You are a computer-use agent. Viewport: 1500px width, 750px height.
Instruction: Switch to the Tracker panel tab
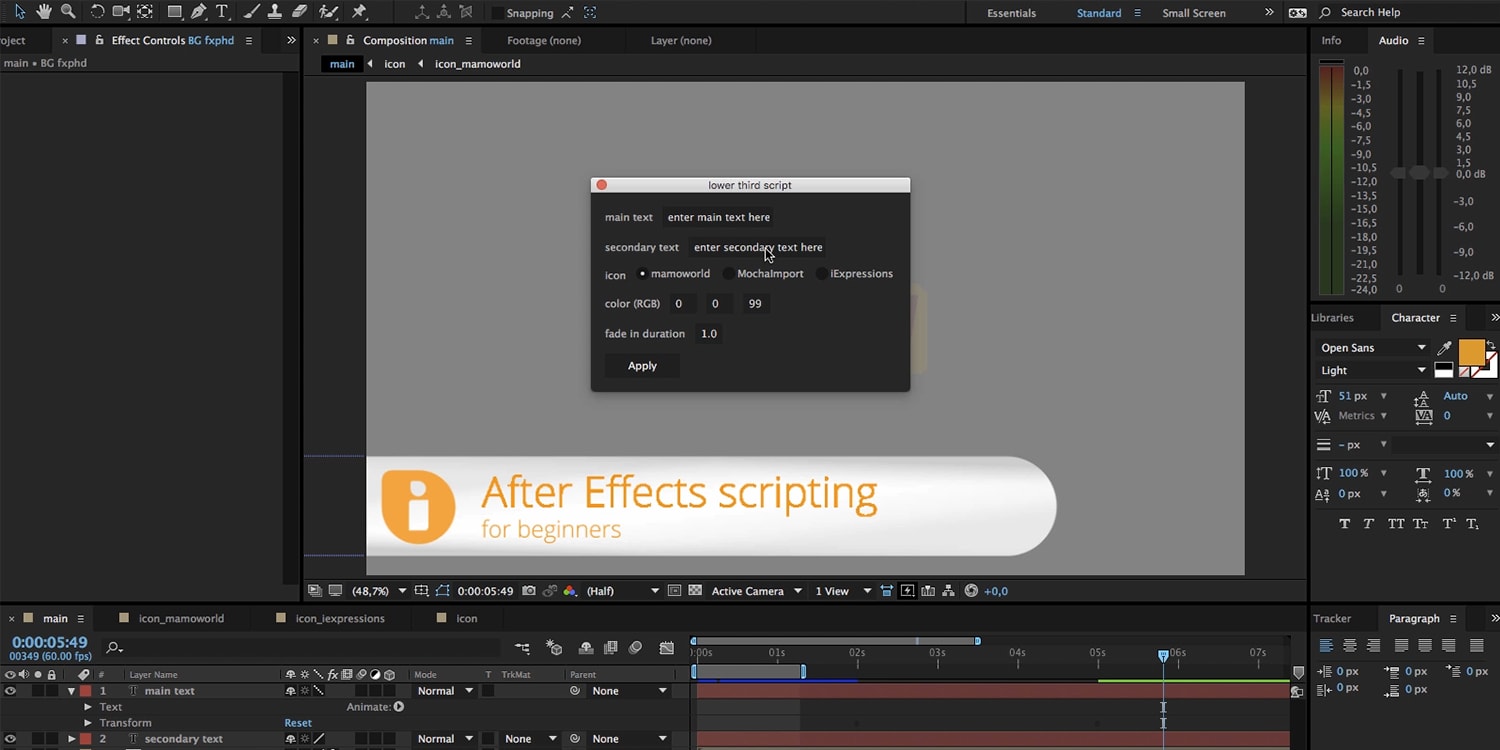(x=1332, y=619)
